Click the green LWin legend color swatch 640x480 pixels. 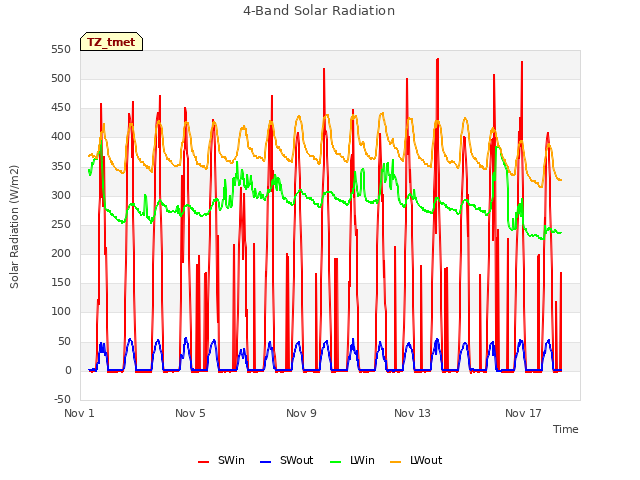point(336,462)
